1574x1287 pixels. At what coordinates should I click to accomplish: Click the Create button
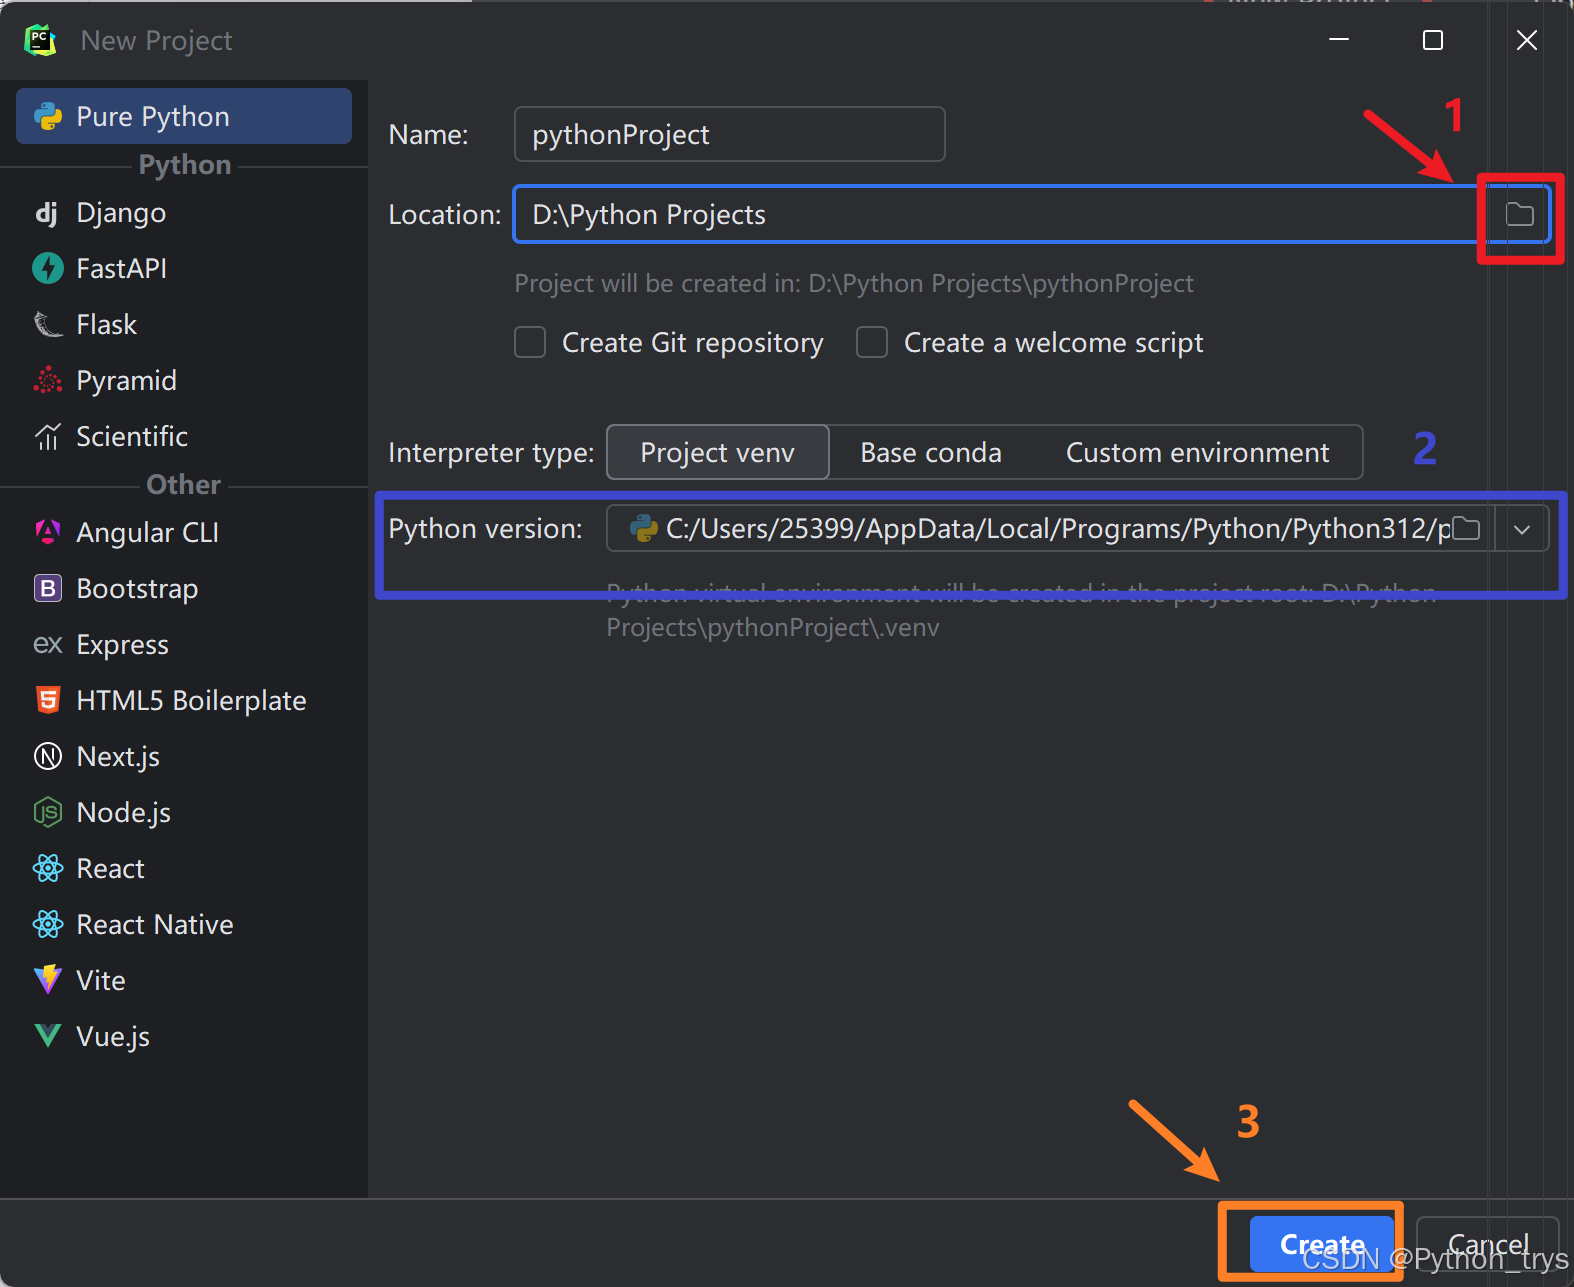click(x=1322, y=1244)
